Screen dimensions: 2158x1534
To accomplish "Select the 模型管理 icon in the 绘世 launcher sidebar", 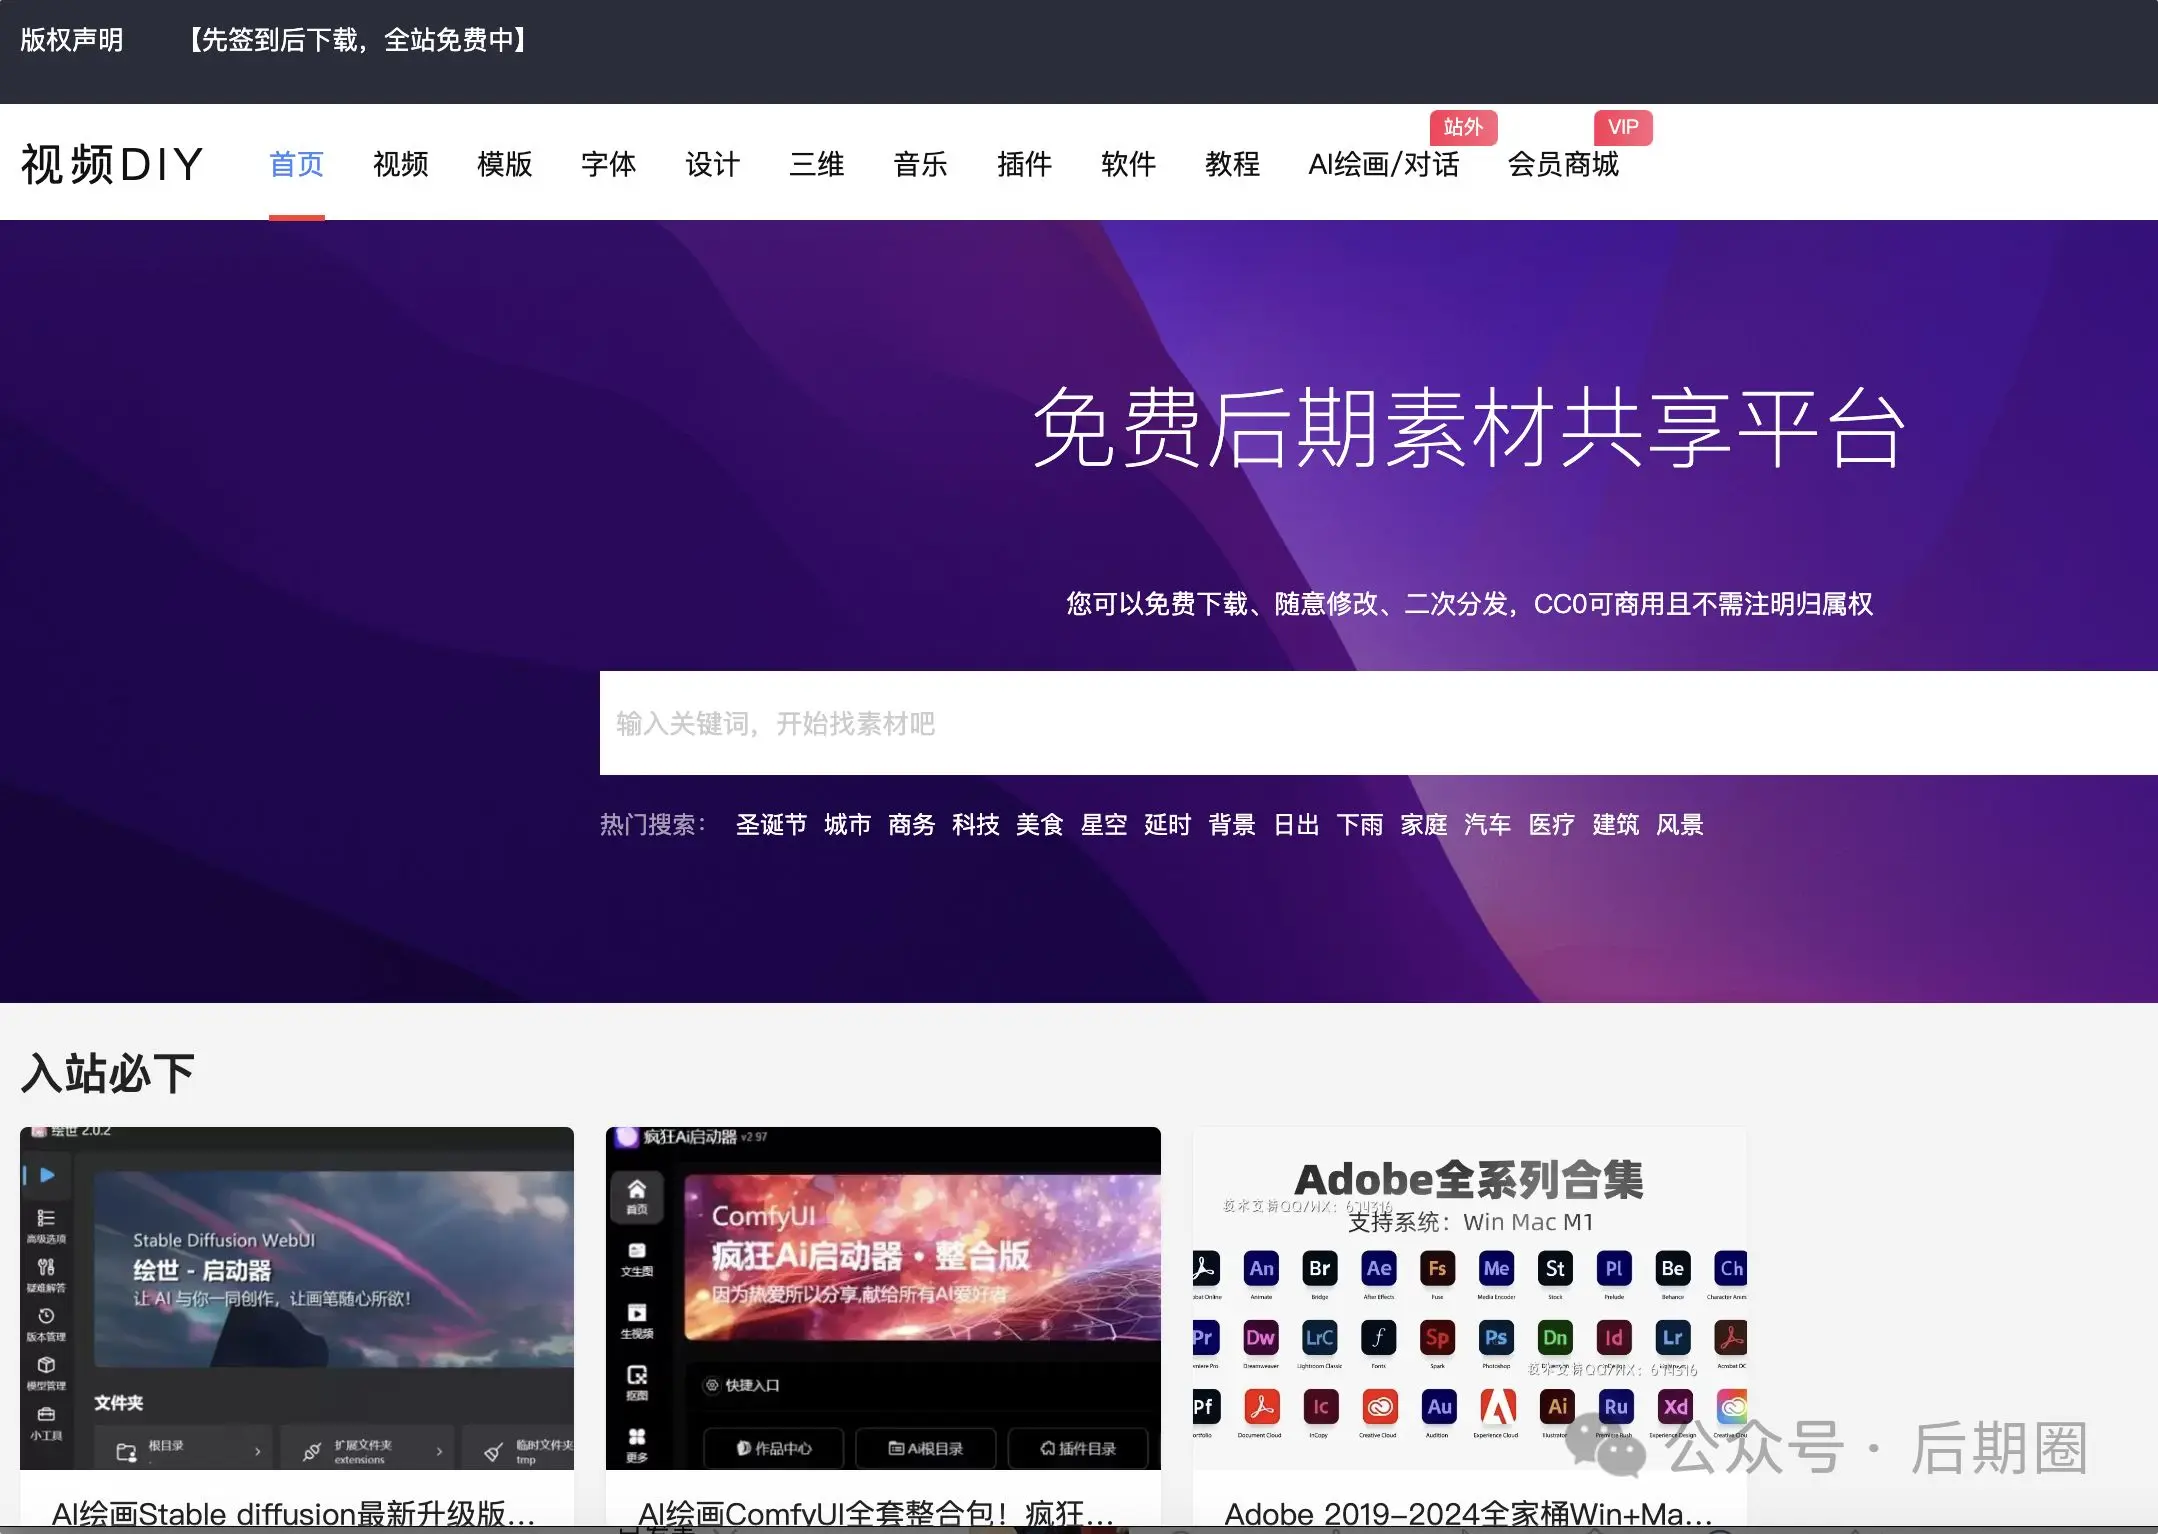I will point(44,1363).
